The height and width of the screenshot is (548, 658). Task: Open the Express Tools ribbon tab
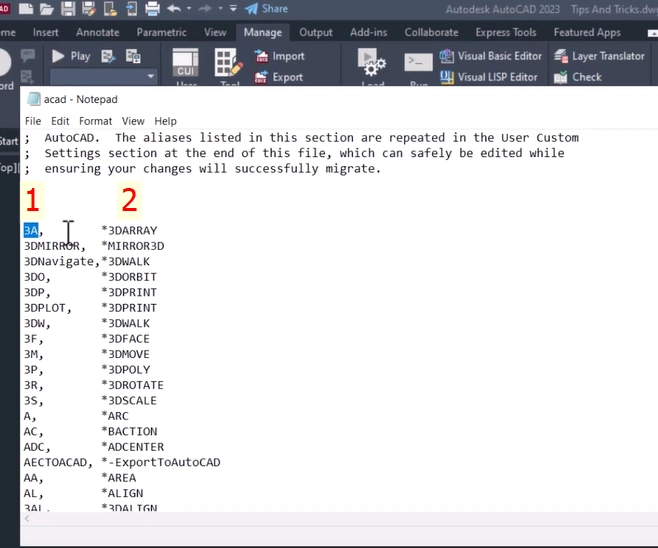tap(506, 32)
